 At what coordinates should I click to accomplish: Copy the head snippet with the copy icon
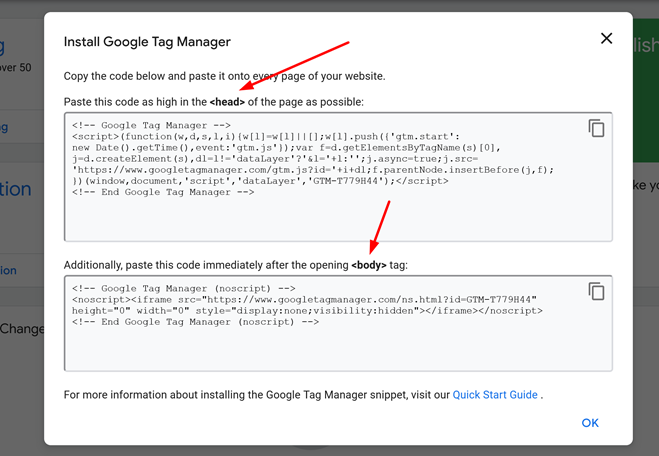coord(596,128)
